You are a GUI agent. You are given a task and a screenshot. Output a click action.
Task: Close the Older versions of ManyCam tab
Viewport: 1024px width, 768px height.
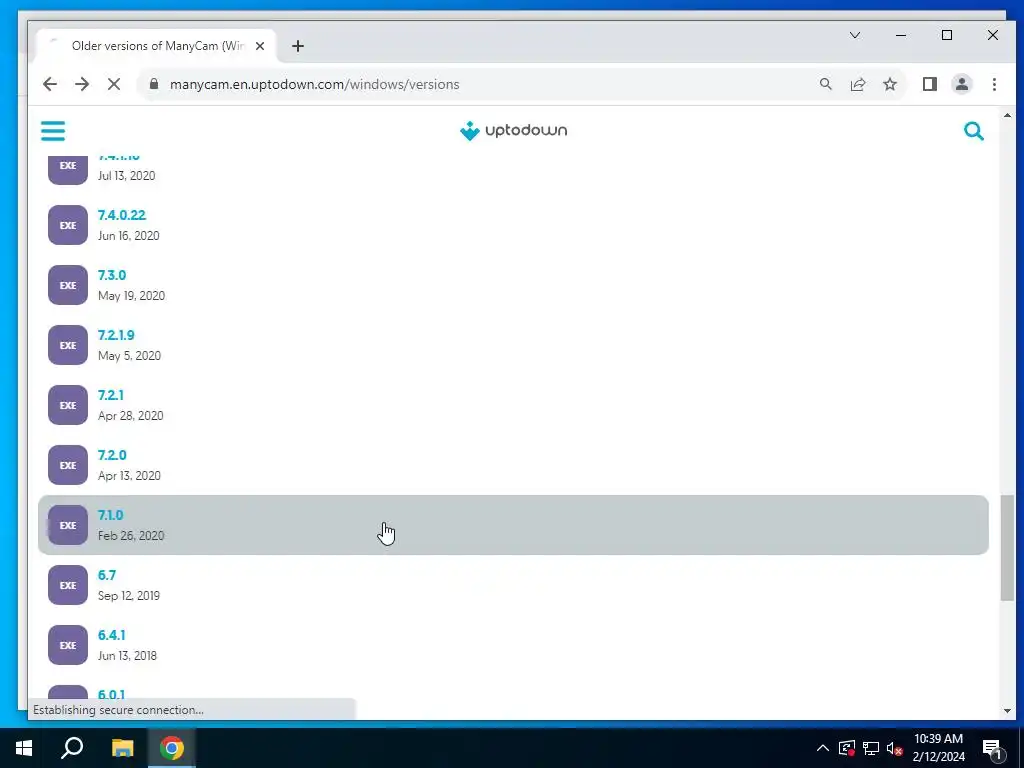(259, 46)
